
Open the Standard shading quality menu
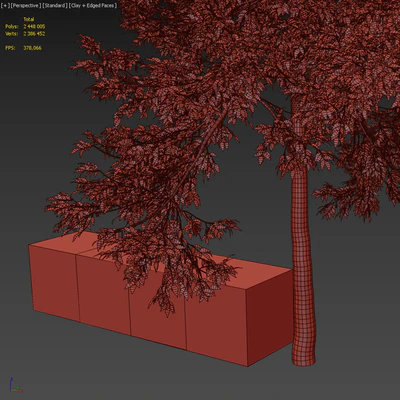[x=55, y=6]
